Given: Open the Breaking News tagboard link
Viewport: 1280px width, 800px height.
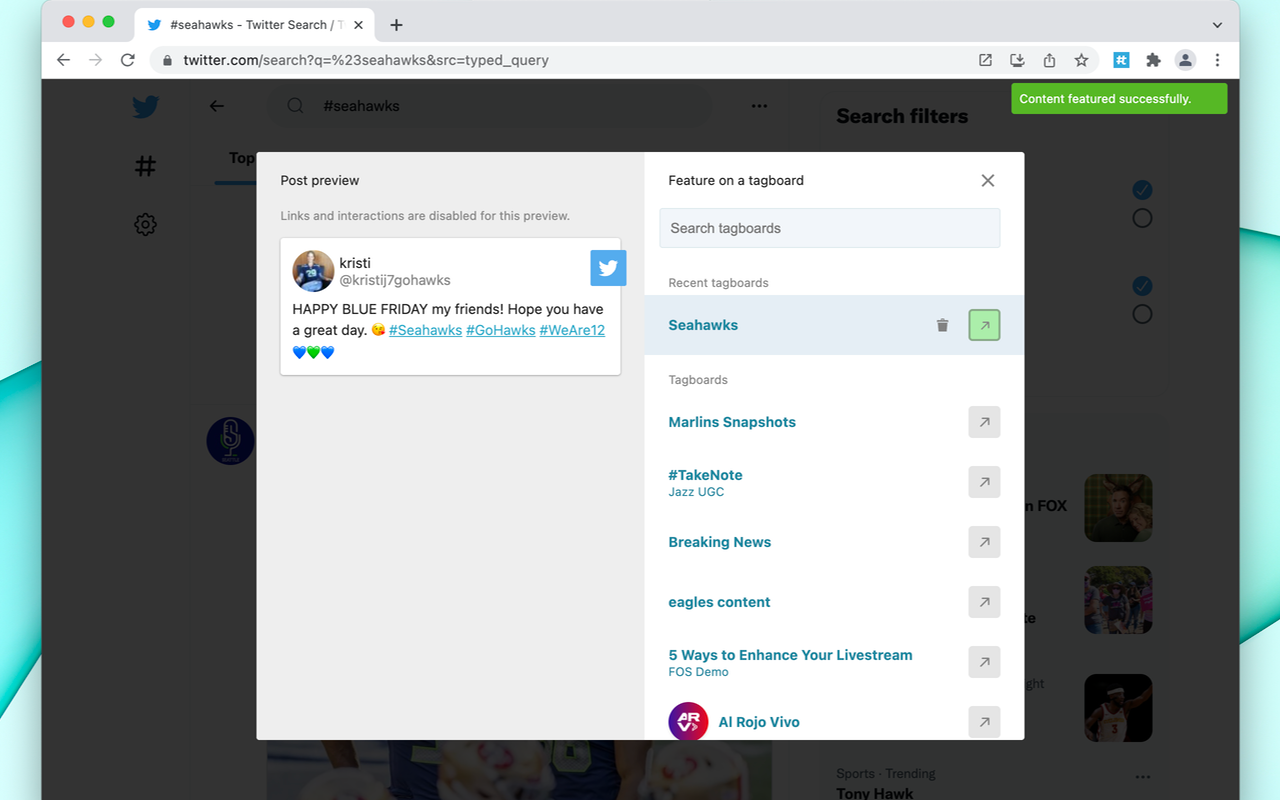Looking at the screenshot, I should pos(719,541).
